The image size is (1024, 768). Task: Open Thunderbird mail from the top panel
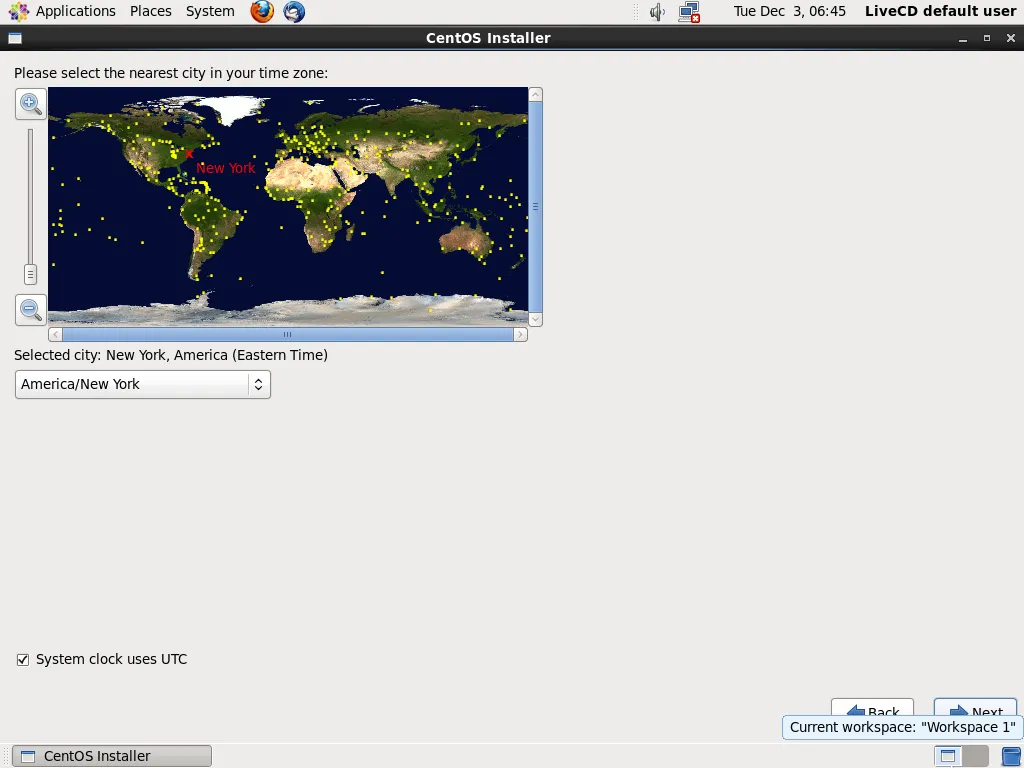tap(294, 12)
